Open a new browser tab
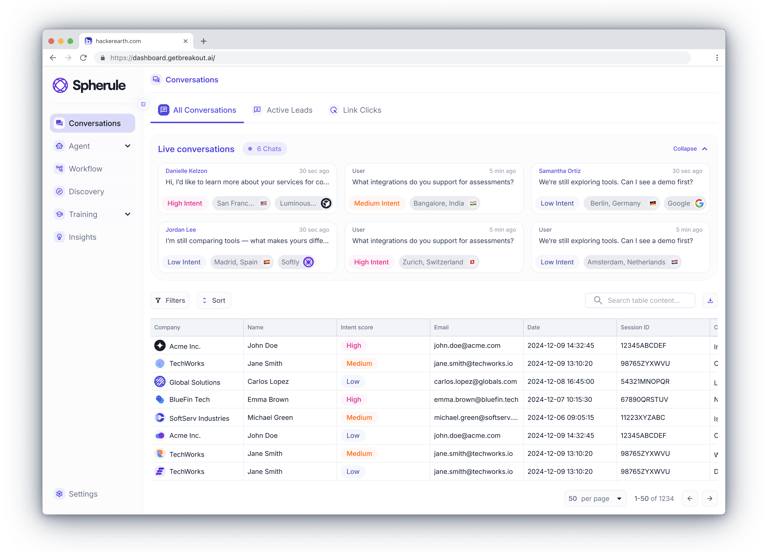 point(203,41)
